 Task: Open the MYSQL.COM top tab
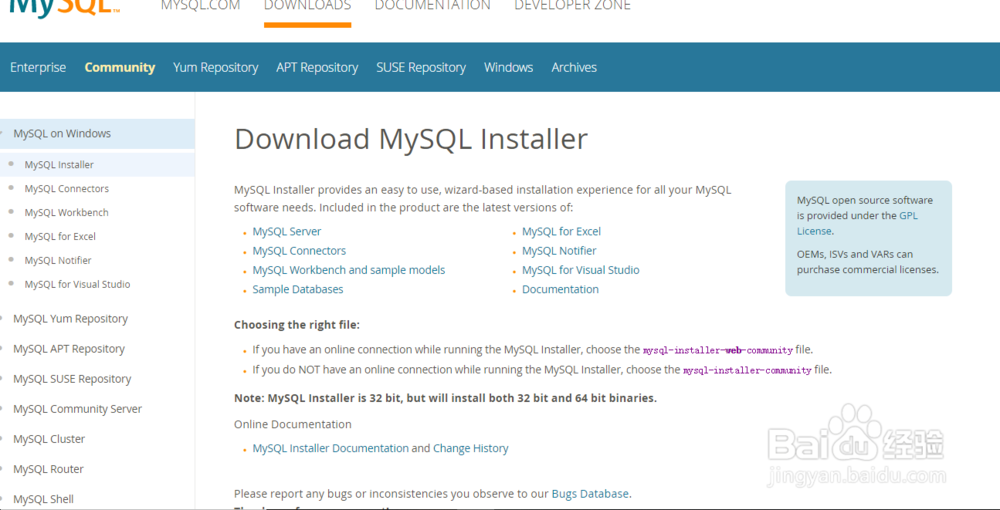pyautogui.click(x=200, y=6)
